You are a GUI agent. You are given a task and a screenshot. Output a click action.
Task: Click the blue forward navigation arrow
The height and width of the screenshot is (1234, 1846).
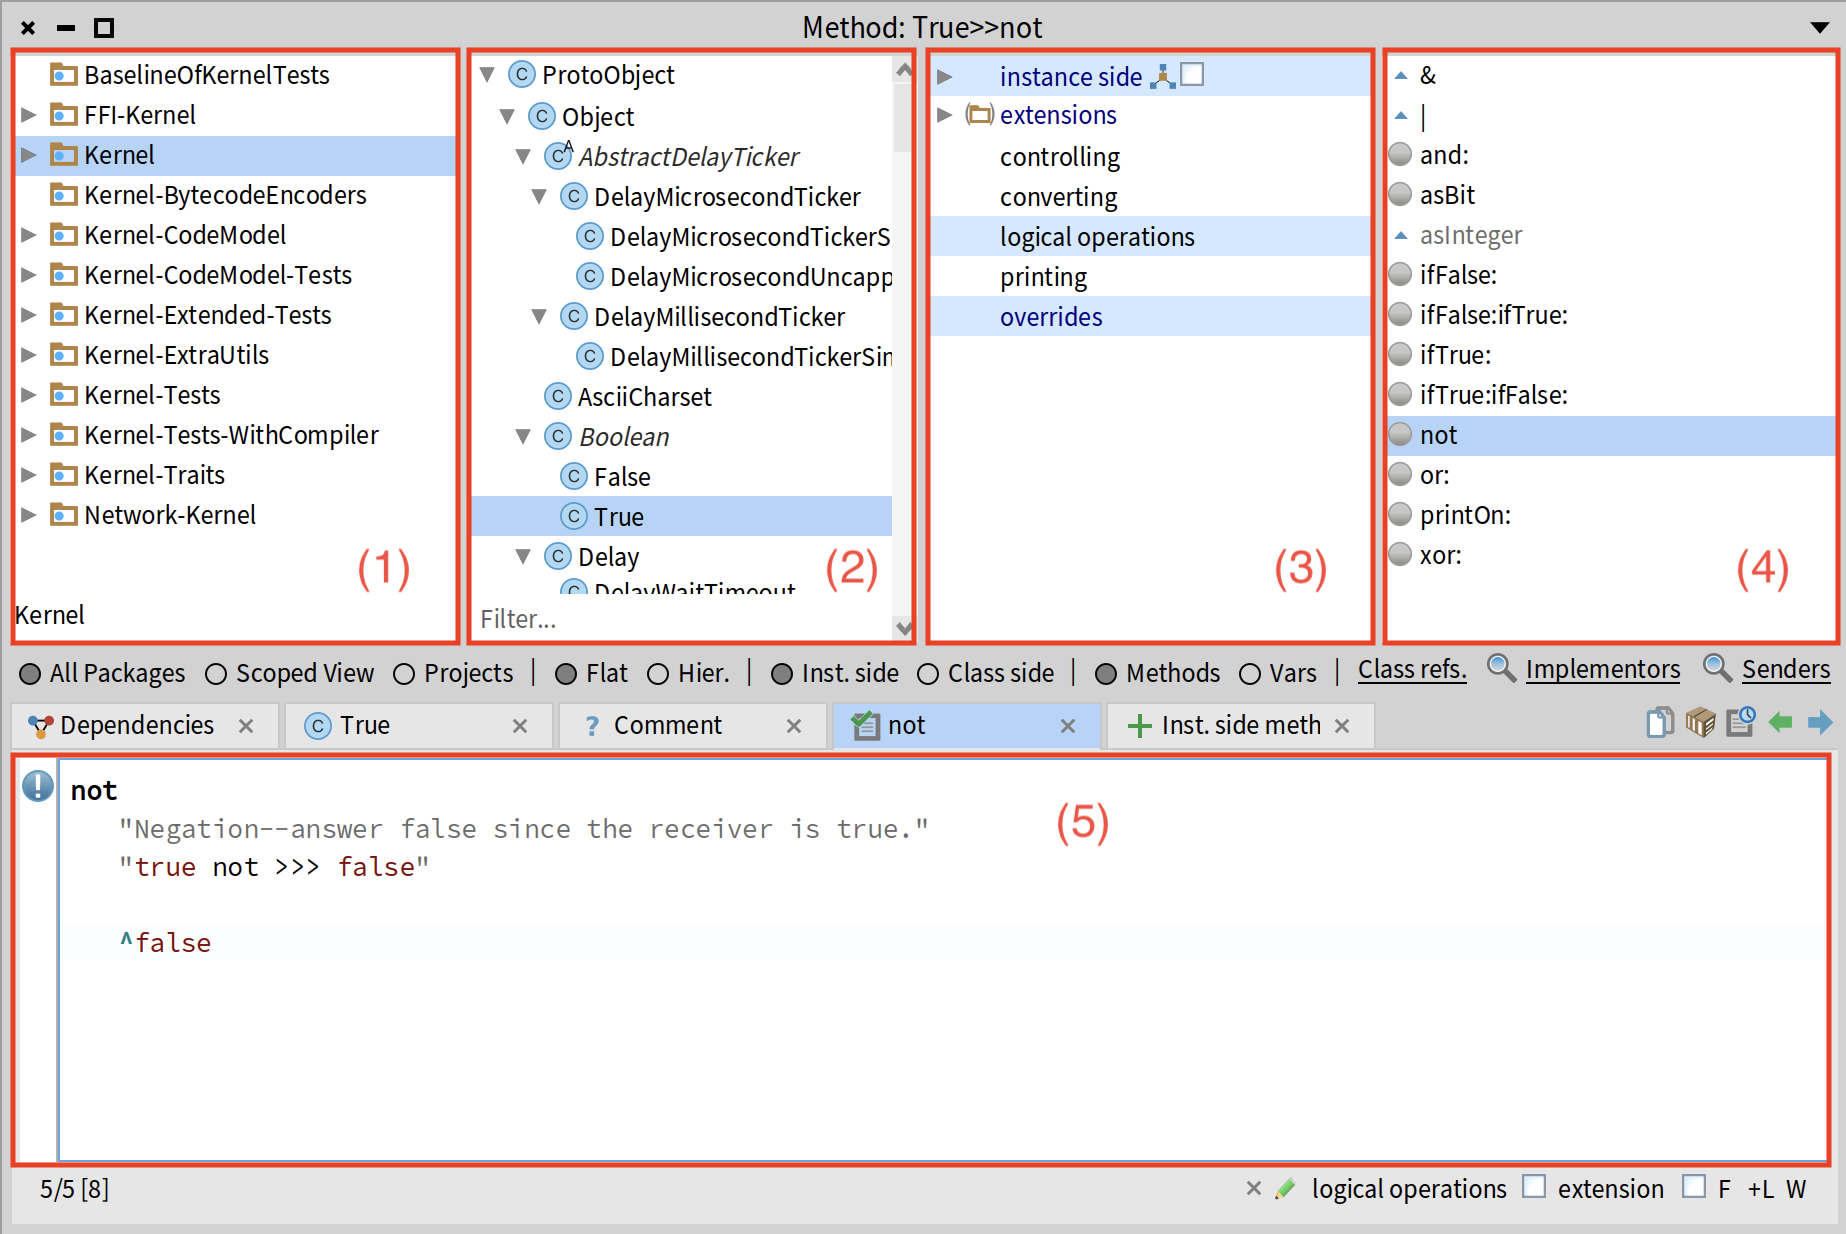tap(1820, 722)
